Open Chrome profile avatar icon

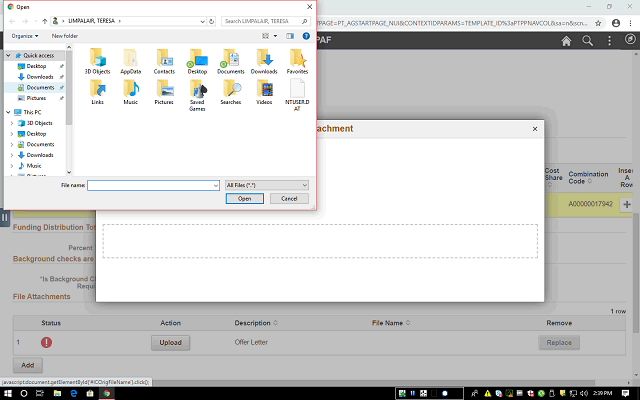pos(616,23)
